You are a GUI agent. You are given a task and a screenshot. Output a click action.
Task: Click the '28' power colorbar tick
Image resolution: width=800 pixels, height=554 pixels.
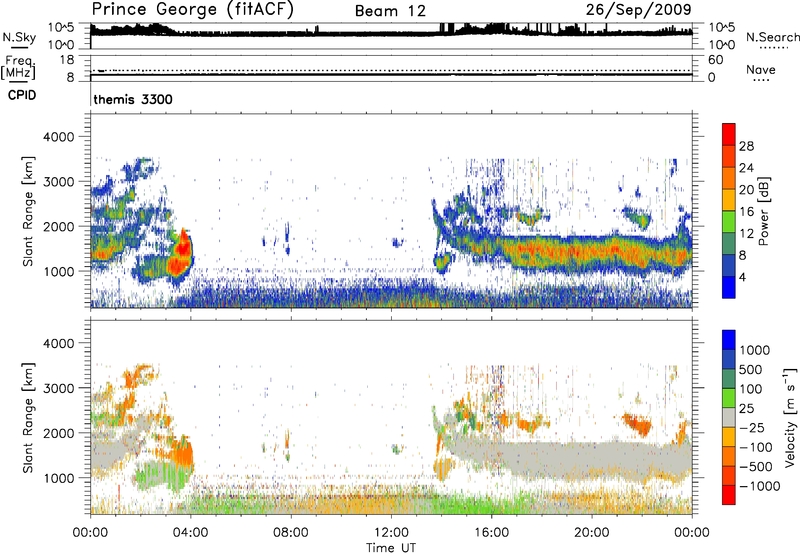coord(746,146)
